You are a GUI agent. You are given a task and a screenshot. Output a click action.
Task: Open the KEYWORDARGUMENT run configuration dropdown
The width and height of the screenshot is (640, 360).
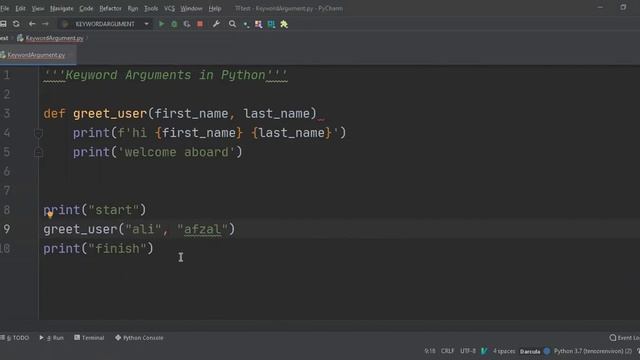click(105, 24)
